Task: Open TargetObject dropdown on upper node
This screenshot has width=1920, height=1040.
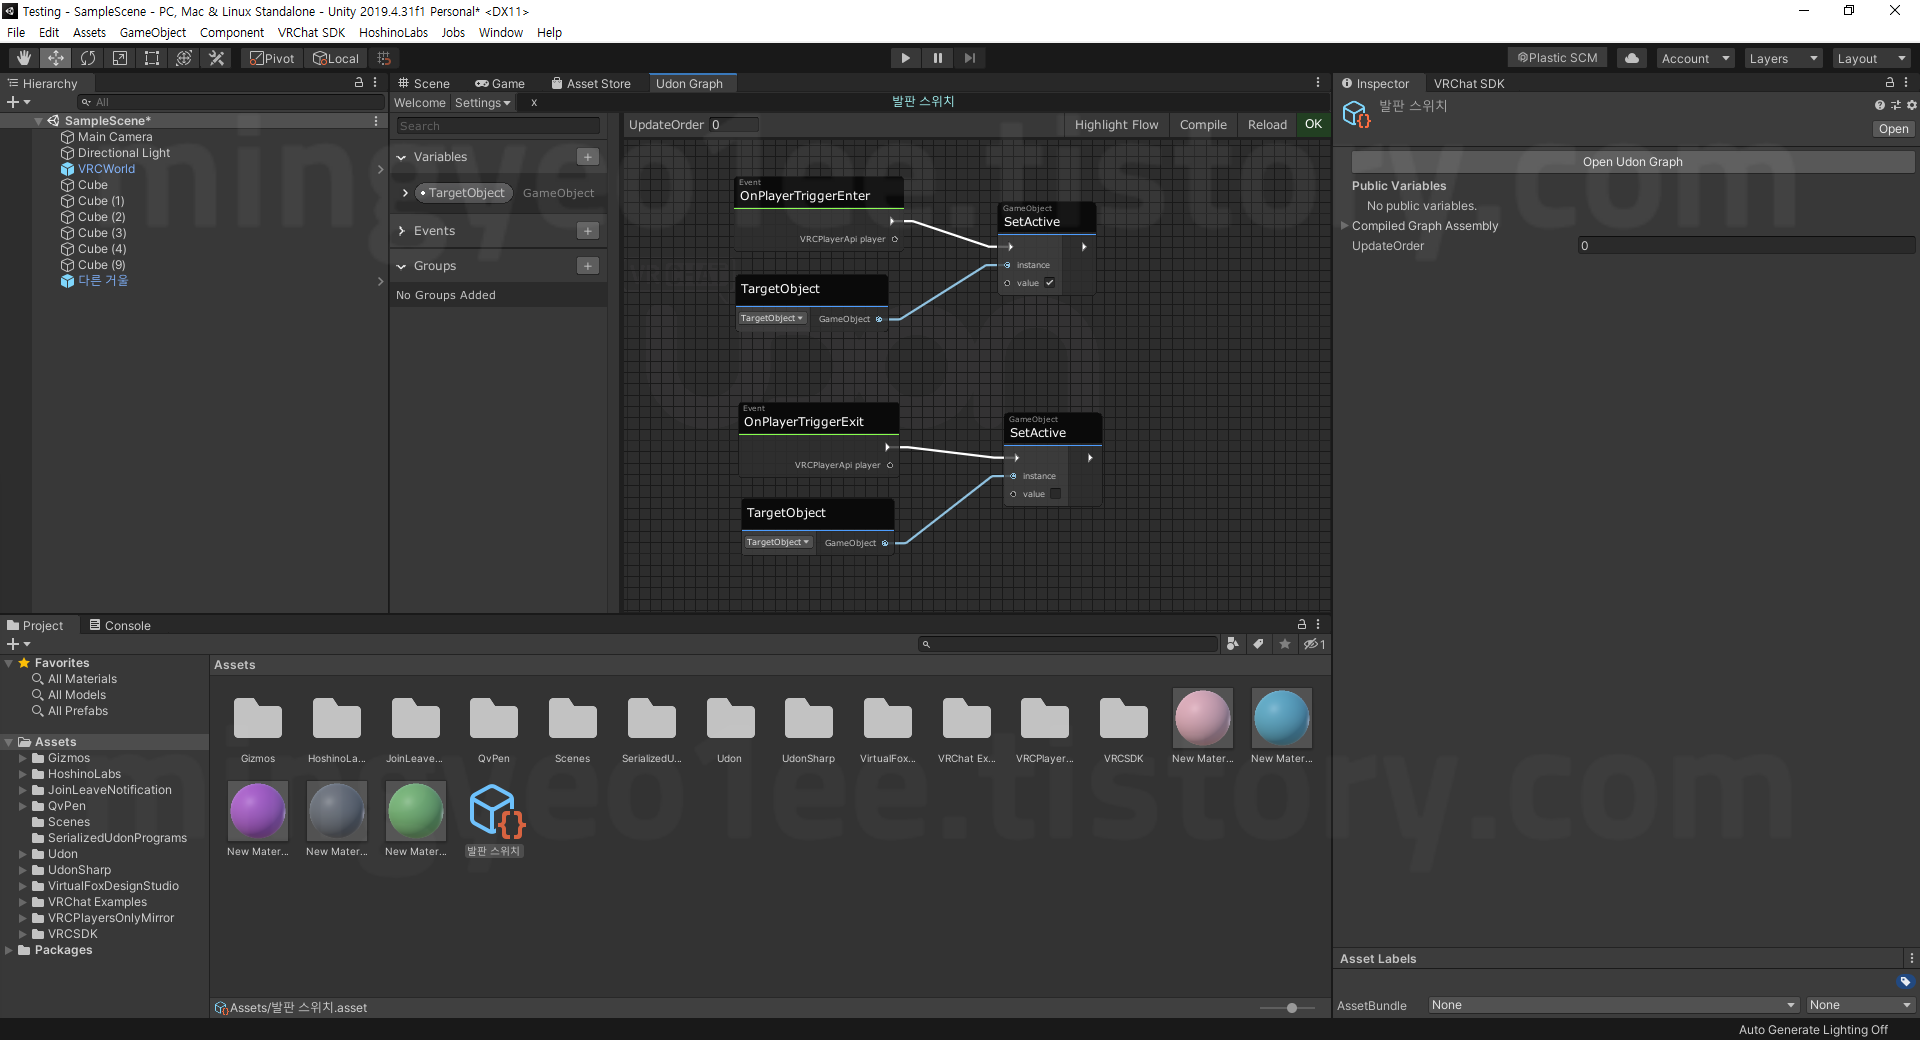Action: [772, 318]
